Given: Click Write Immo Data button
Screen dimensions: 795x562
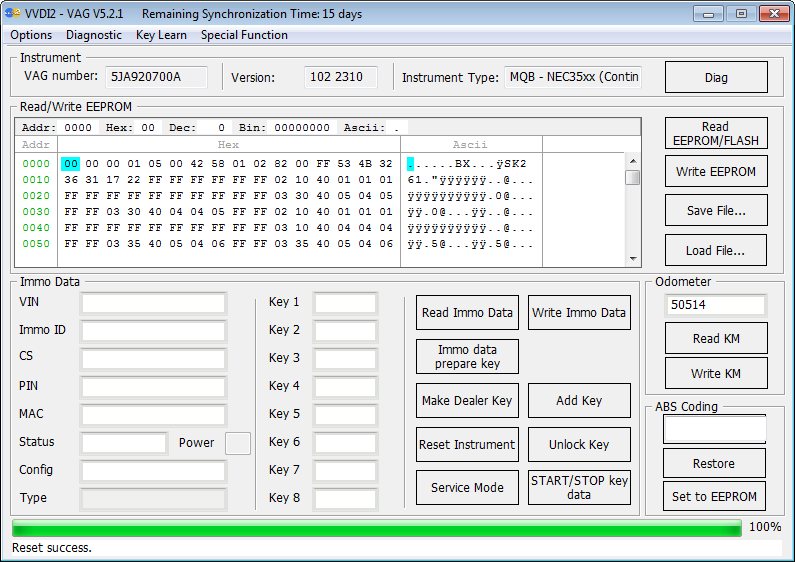Looking at the screenshot, I should tap(579, 312).
